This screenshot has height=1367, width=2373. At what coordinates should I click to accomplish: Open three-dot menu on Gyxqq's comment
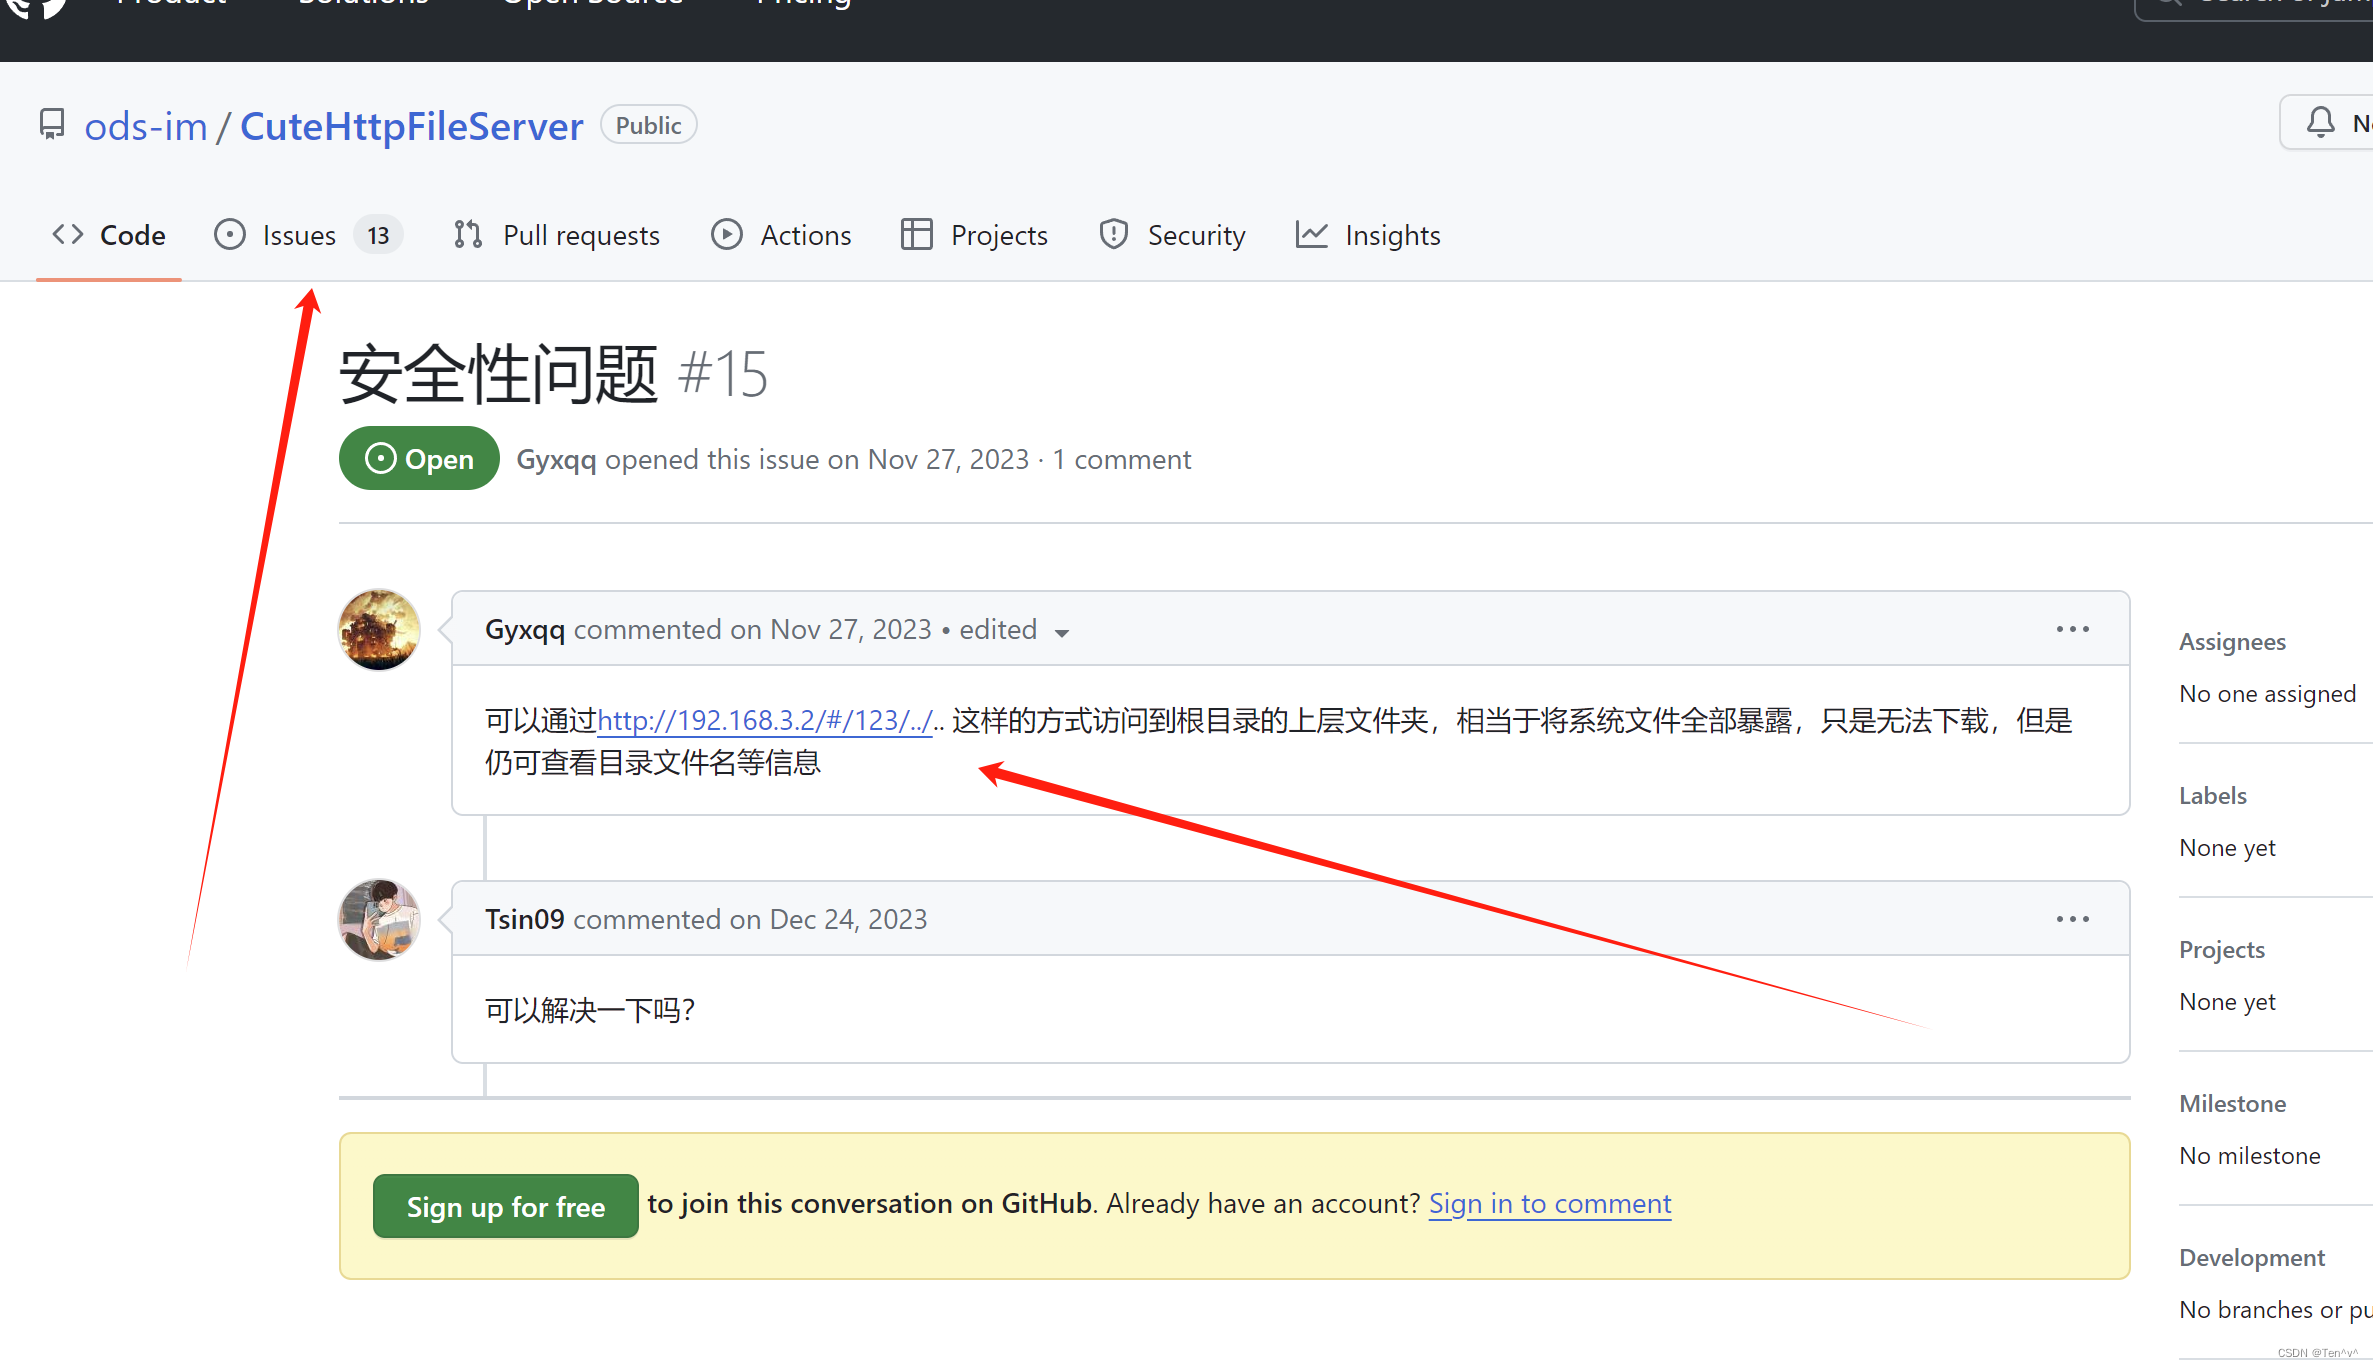click(x=2073, y=629)
